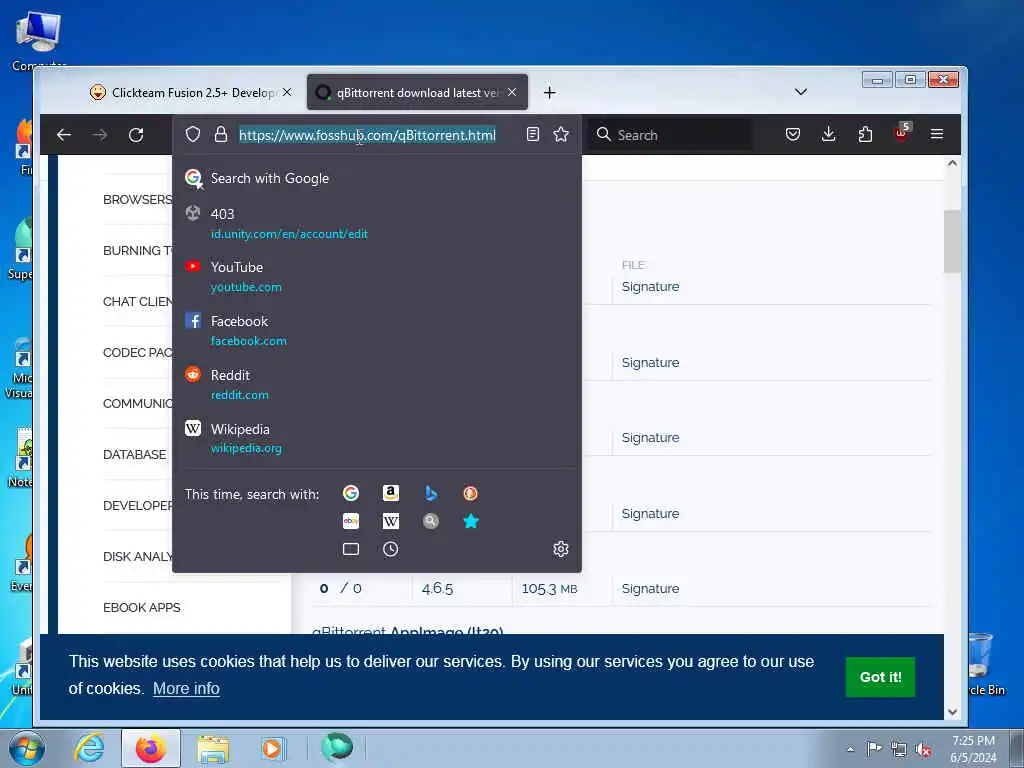This screenshot has height=768, width=1024.
Task: Search this time with Google icon
Action: 351,493
